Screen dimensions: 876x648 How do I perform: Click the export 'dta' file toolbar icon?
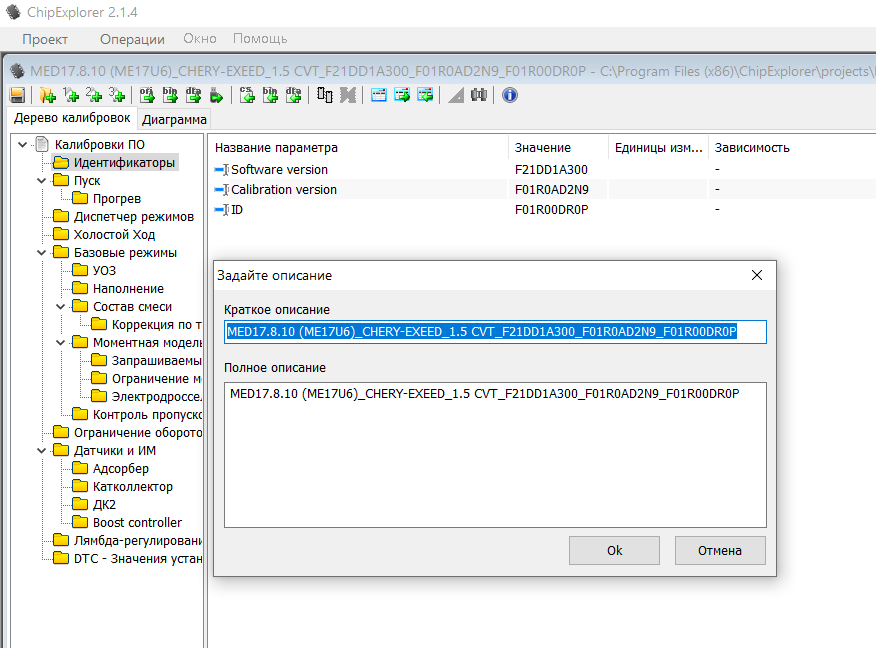(194, 95)
